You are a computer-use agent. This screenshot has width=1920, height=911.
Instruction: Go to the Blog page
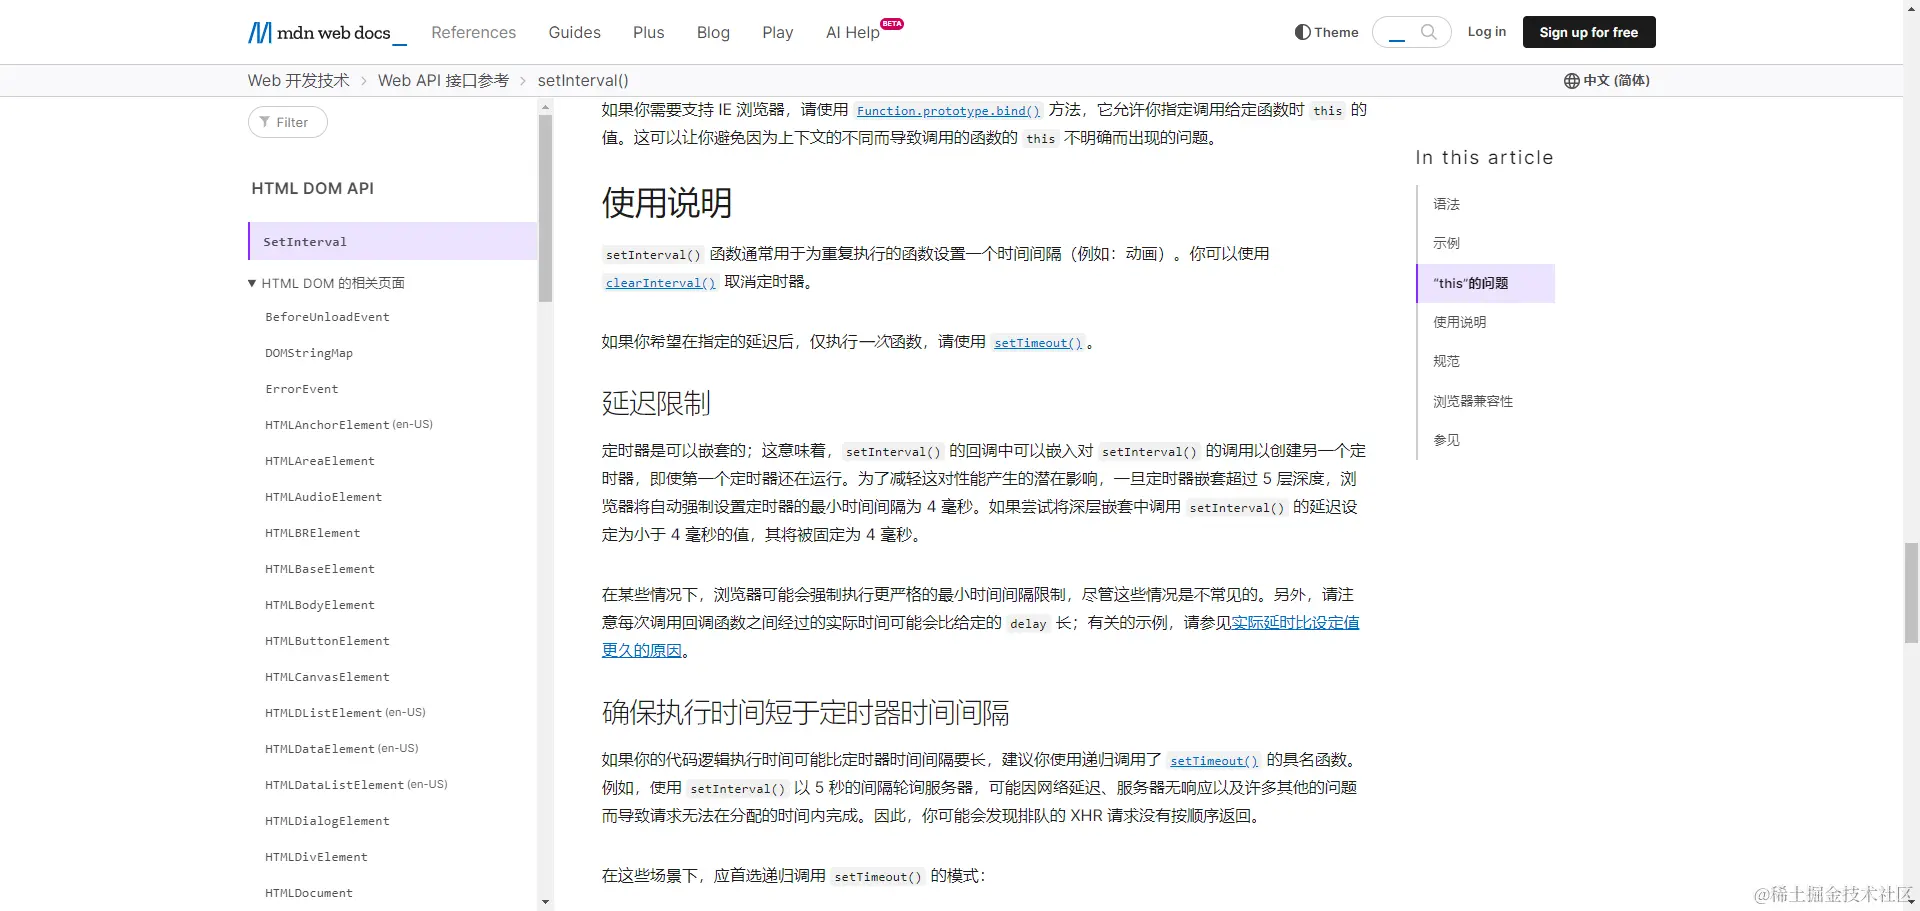[713, 33]
